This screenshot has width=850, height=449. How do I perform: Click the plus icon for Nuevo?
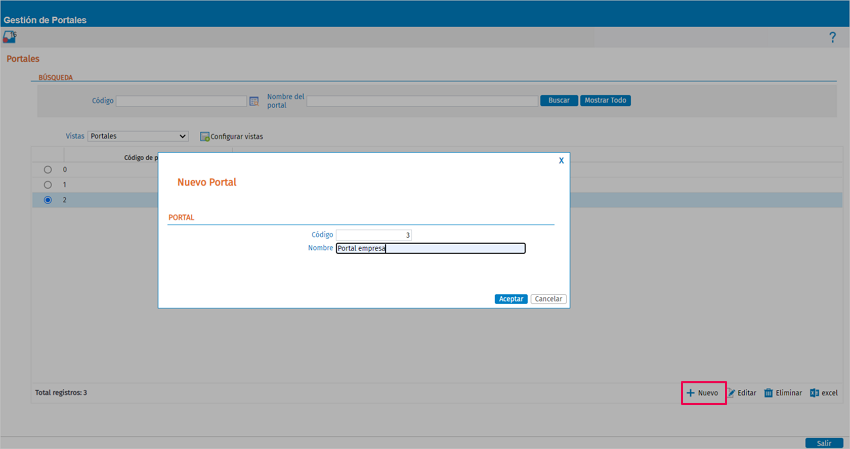(690, 393)
